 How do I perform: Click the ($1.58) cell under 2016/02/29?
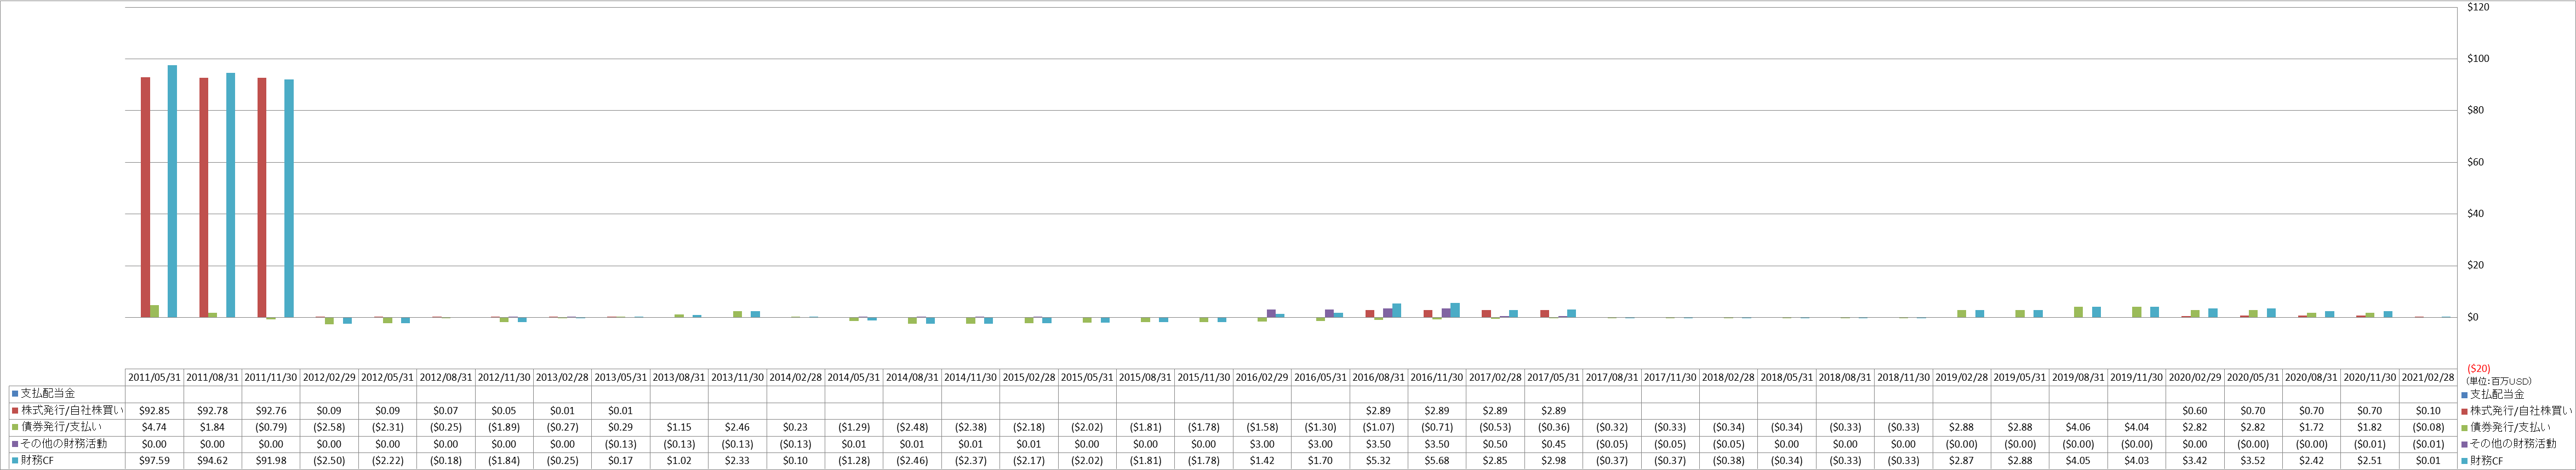tap(1262, 427)
